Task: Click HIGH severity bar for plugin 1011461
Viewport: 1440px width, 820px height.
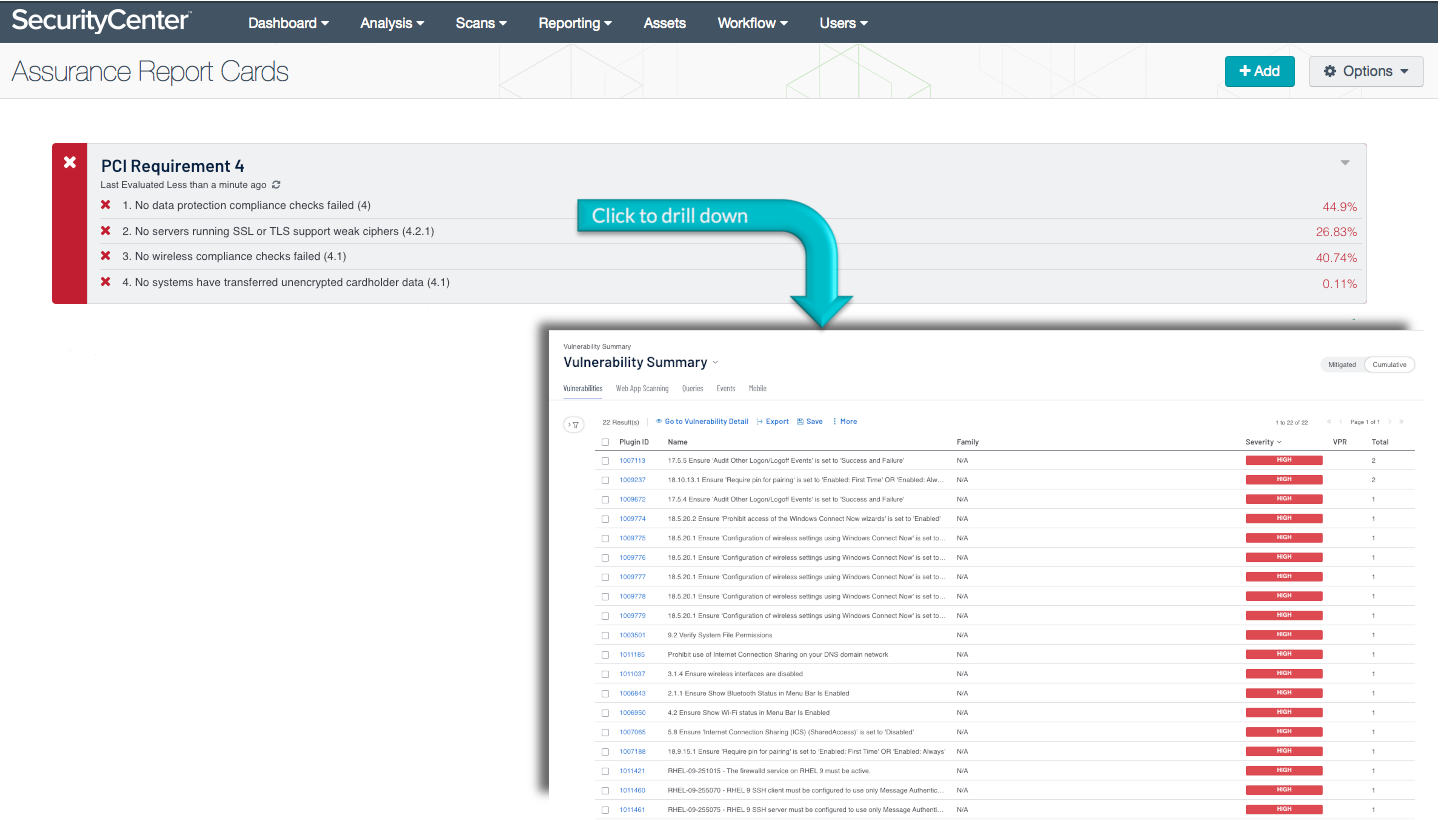Action: coord(1284,809)
